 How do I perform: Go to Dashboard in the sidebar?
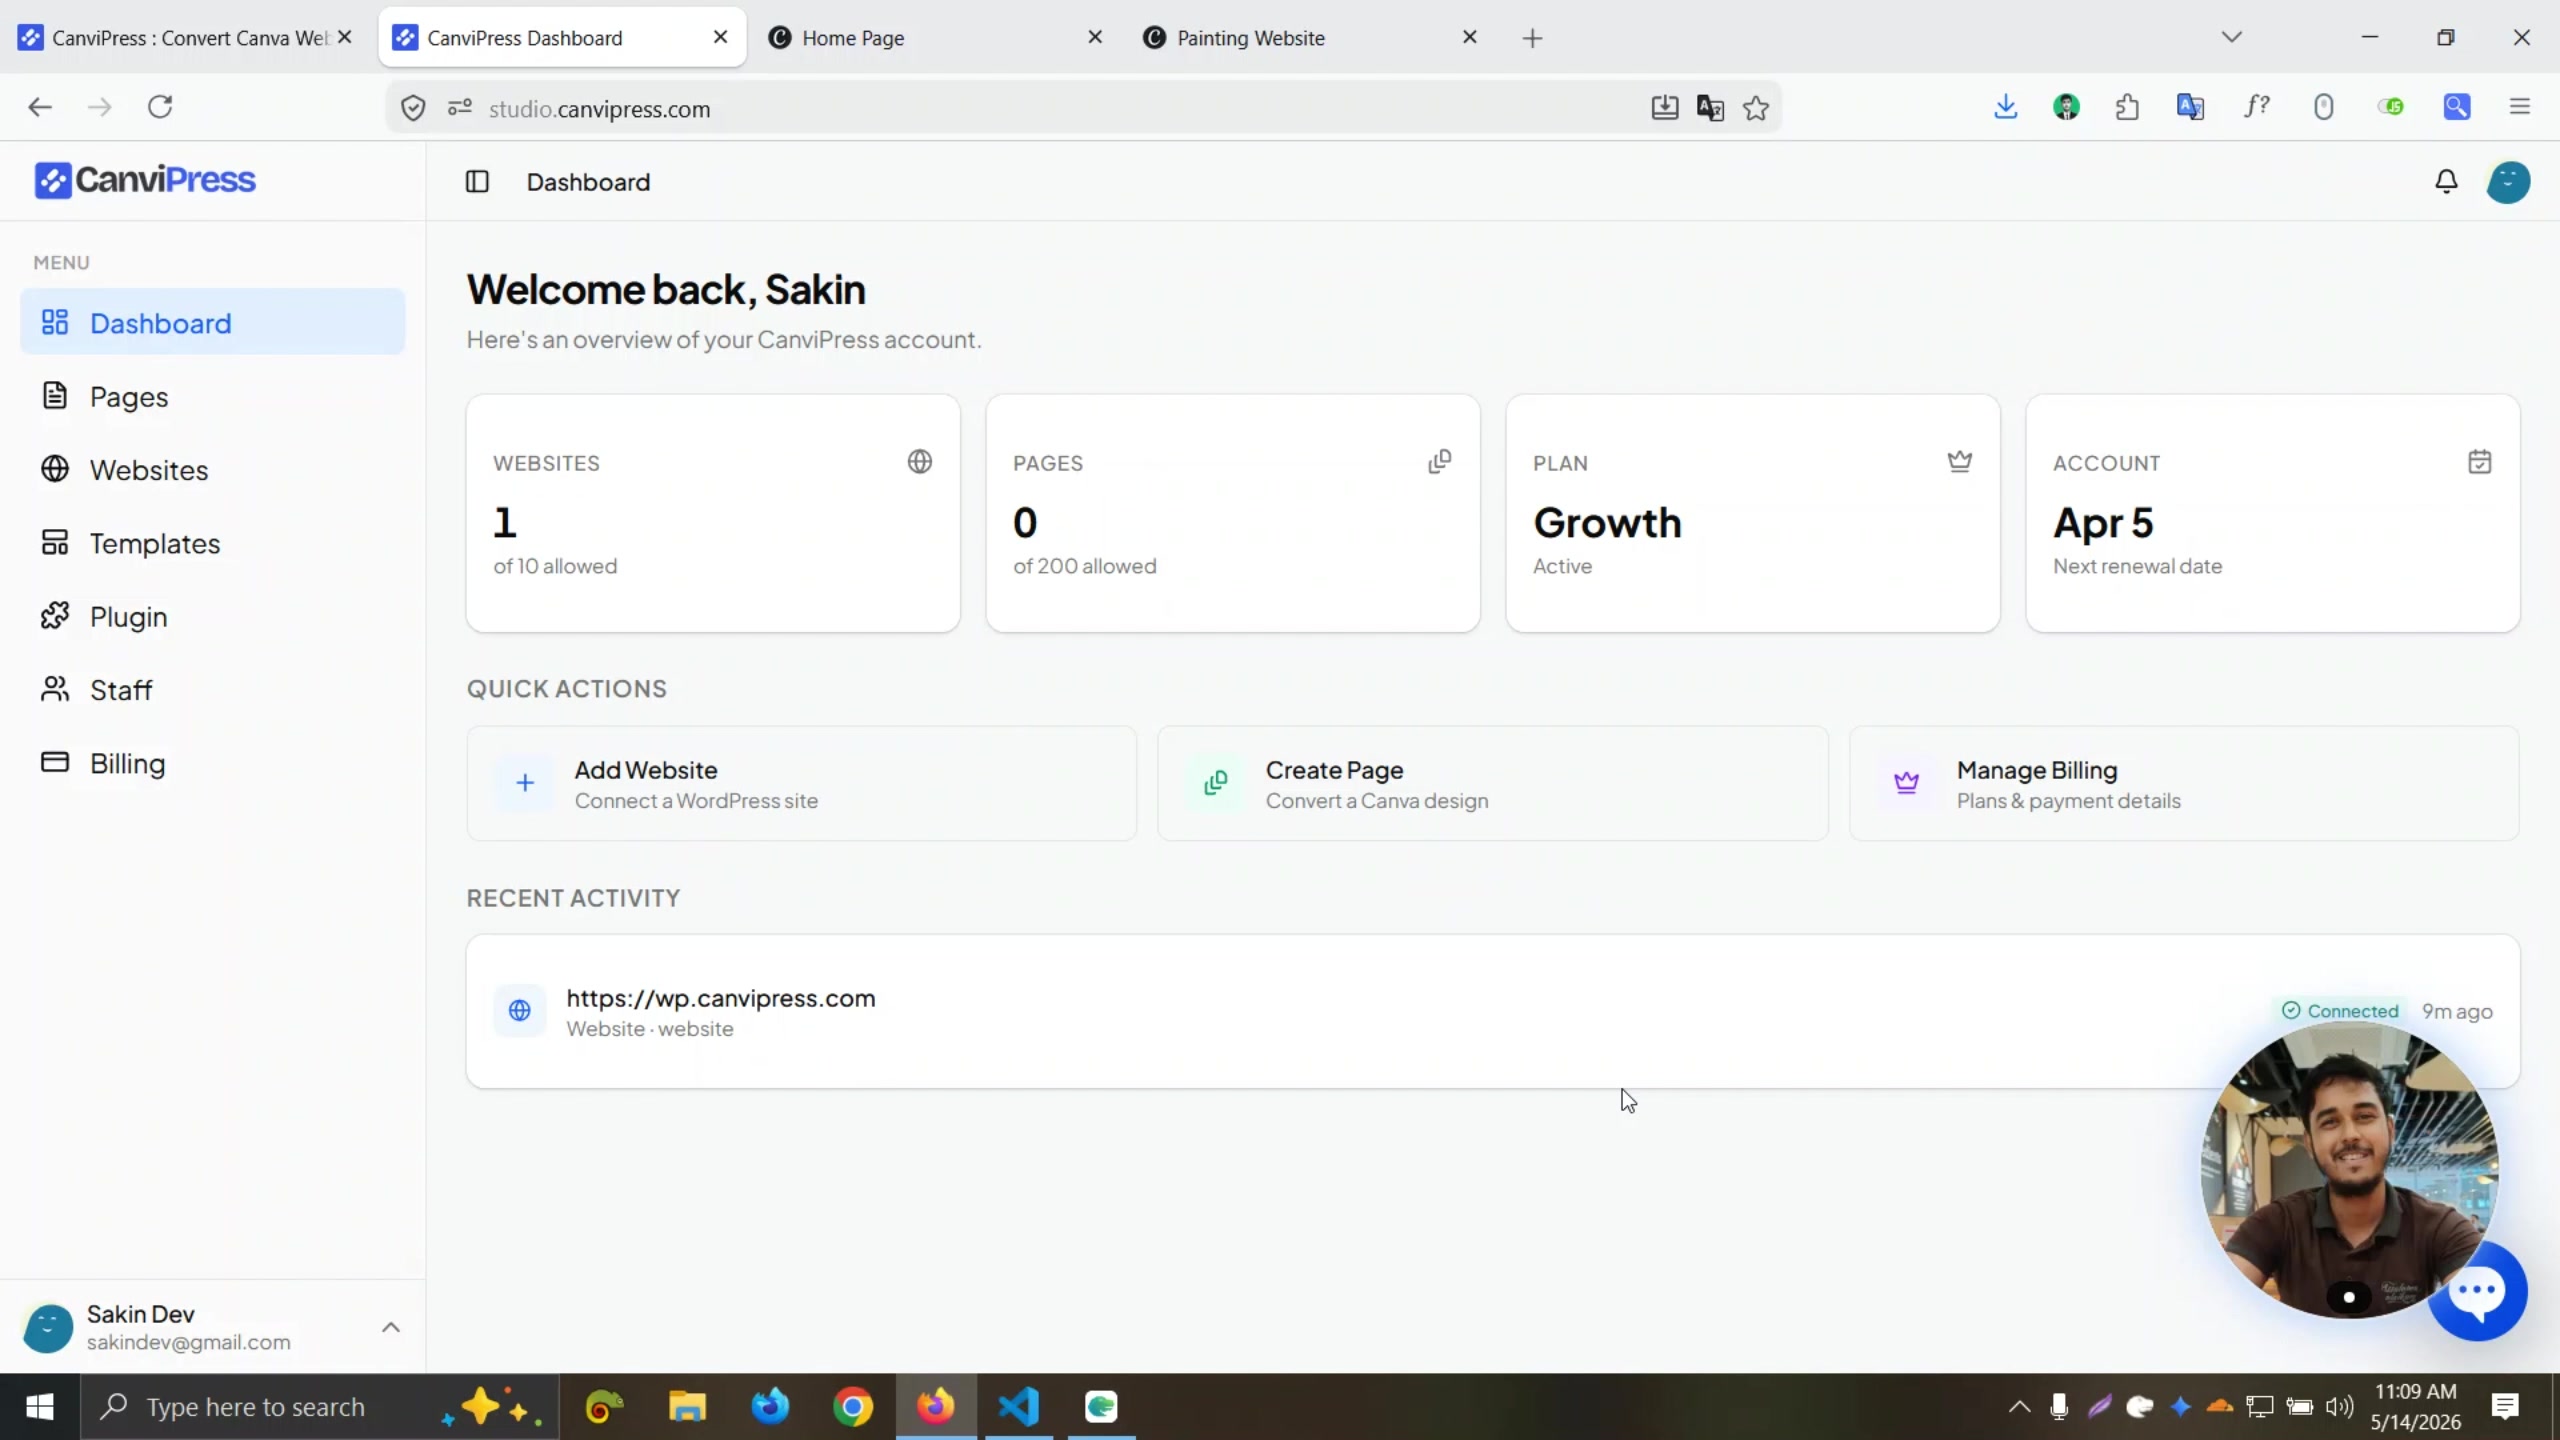coord(212,323)
